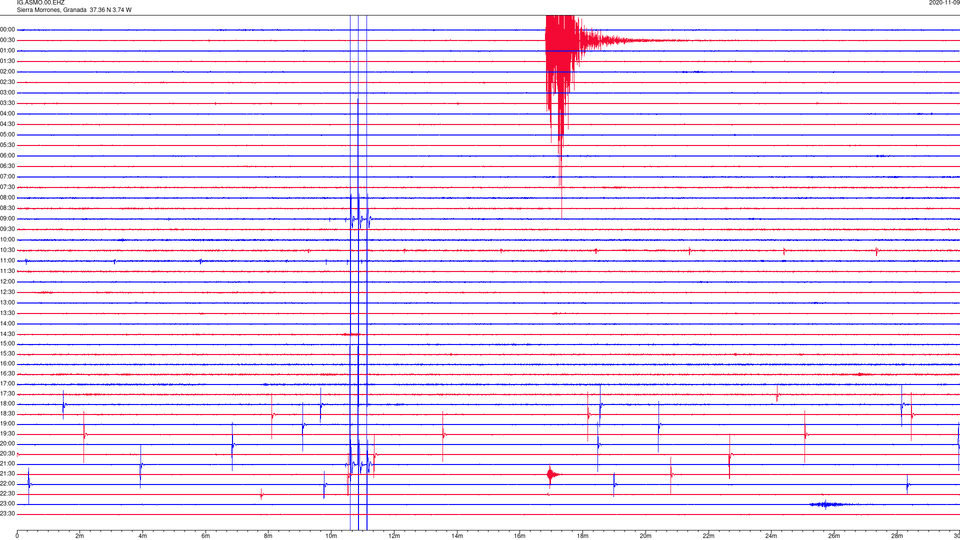Select the 06:30 time label
Image resolution: width=960 pixels, height=540 pixels.
coord(7,165)
